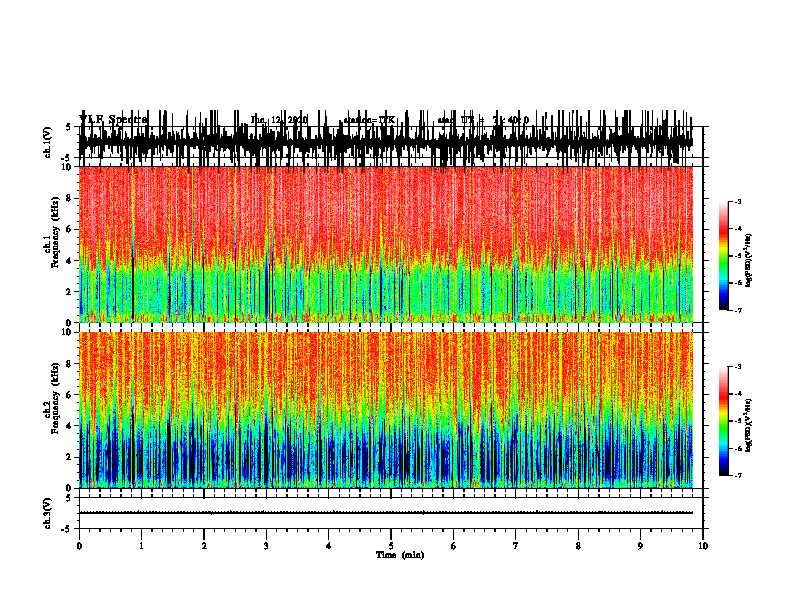
Task: Click the '-7' value on ch.1 colorbar
Action: click(x=738, y=310)
